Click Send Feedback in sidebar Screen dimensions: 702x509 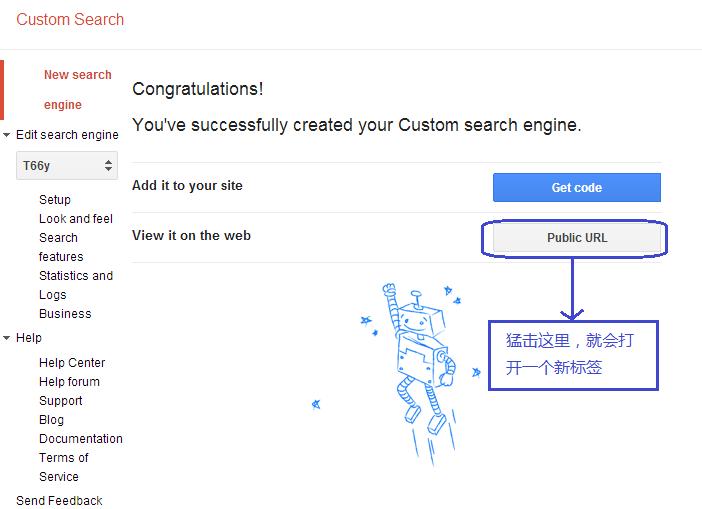(x=59, y=501)
